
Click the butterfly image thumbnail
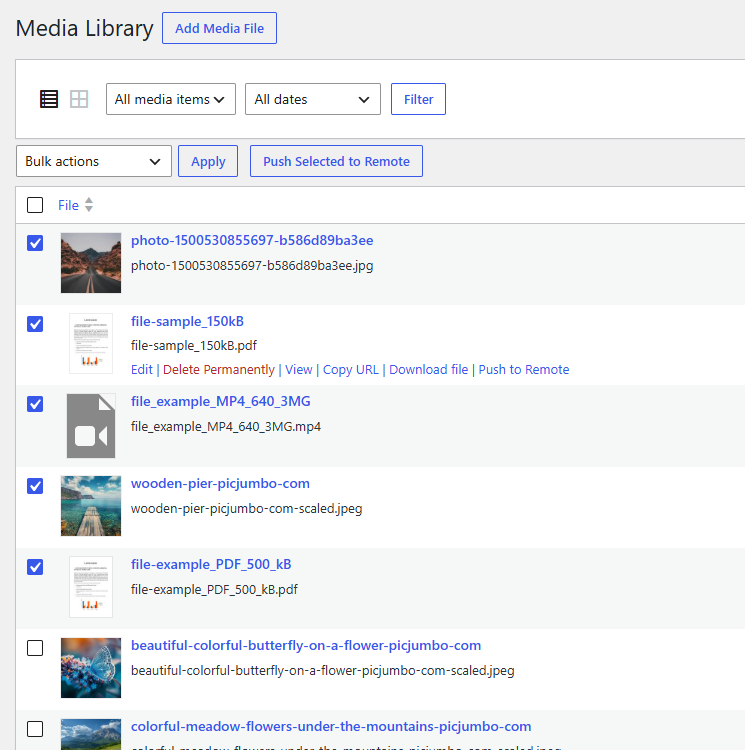coord(91,668)
